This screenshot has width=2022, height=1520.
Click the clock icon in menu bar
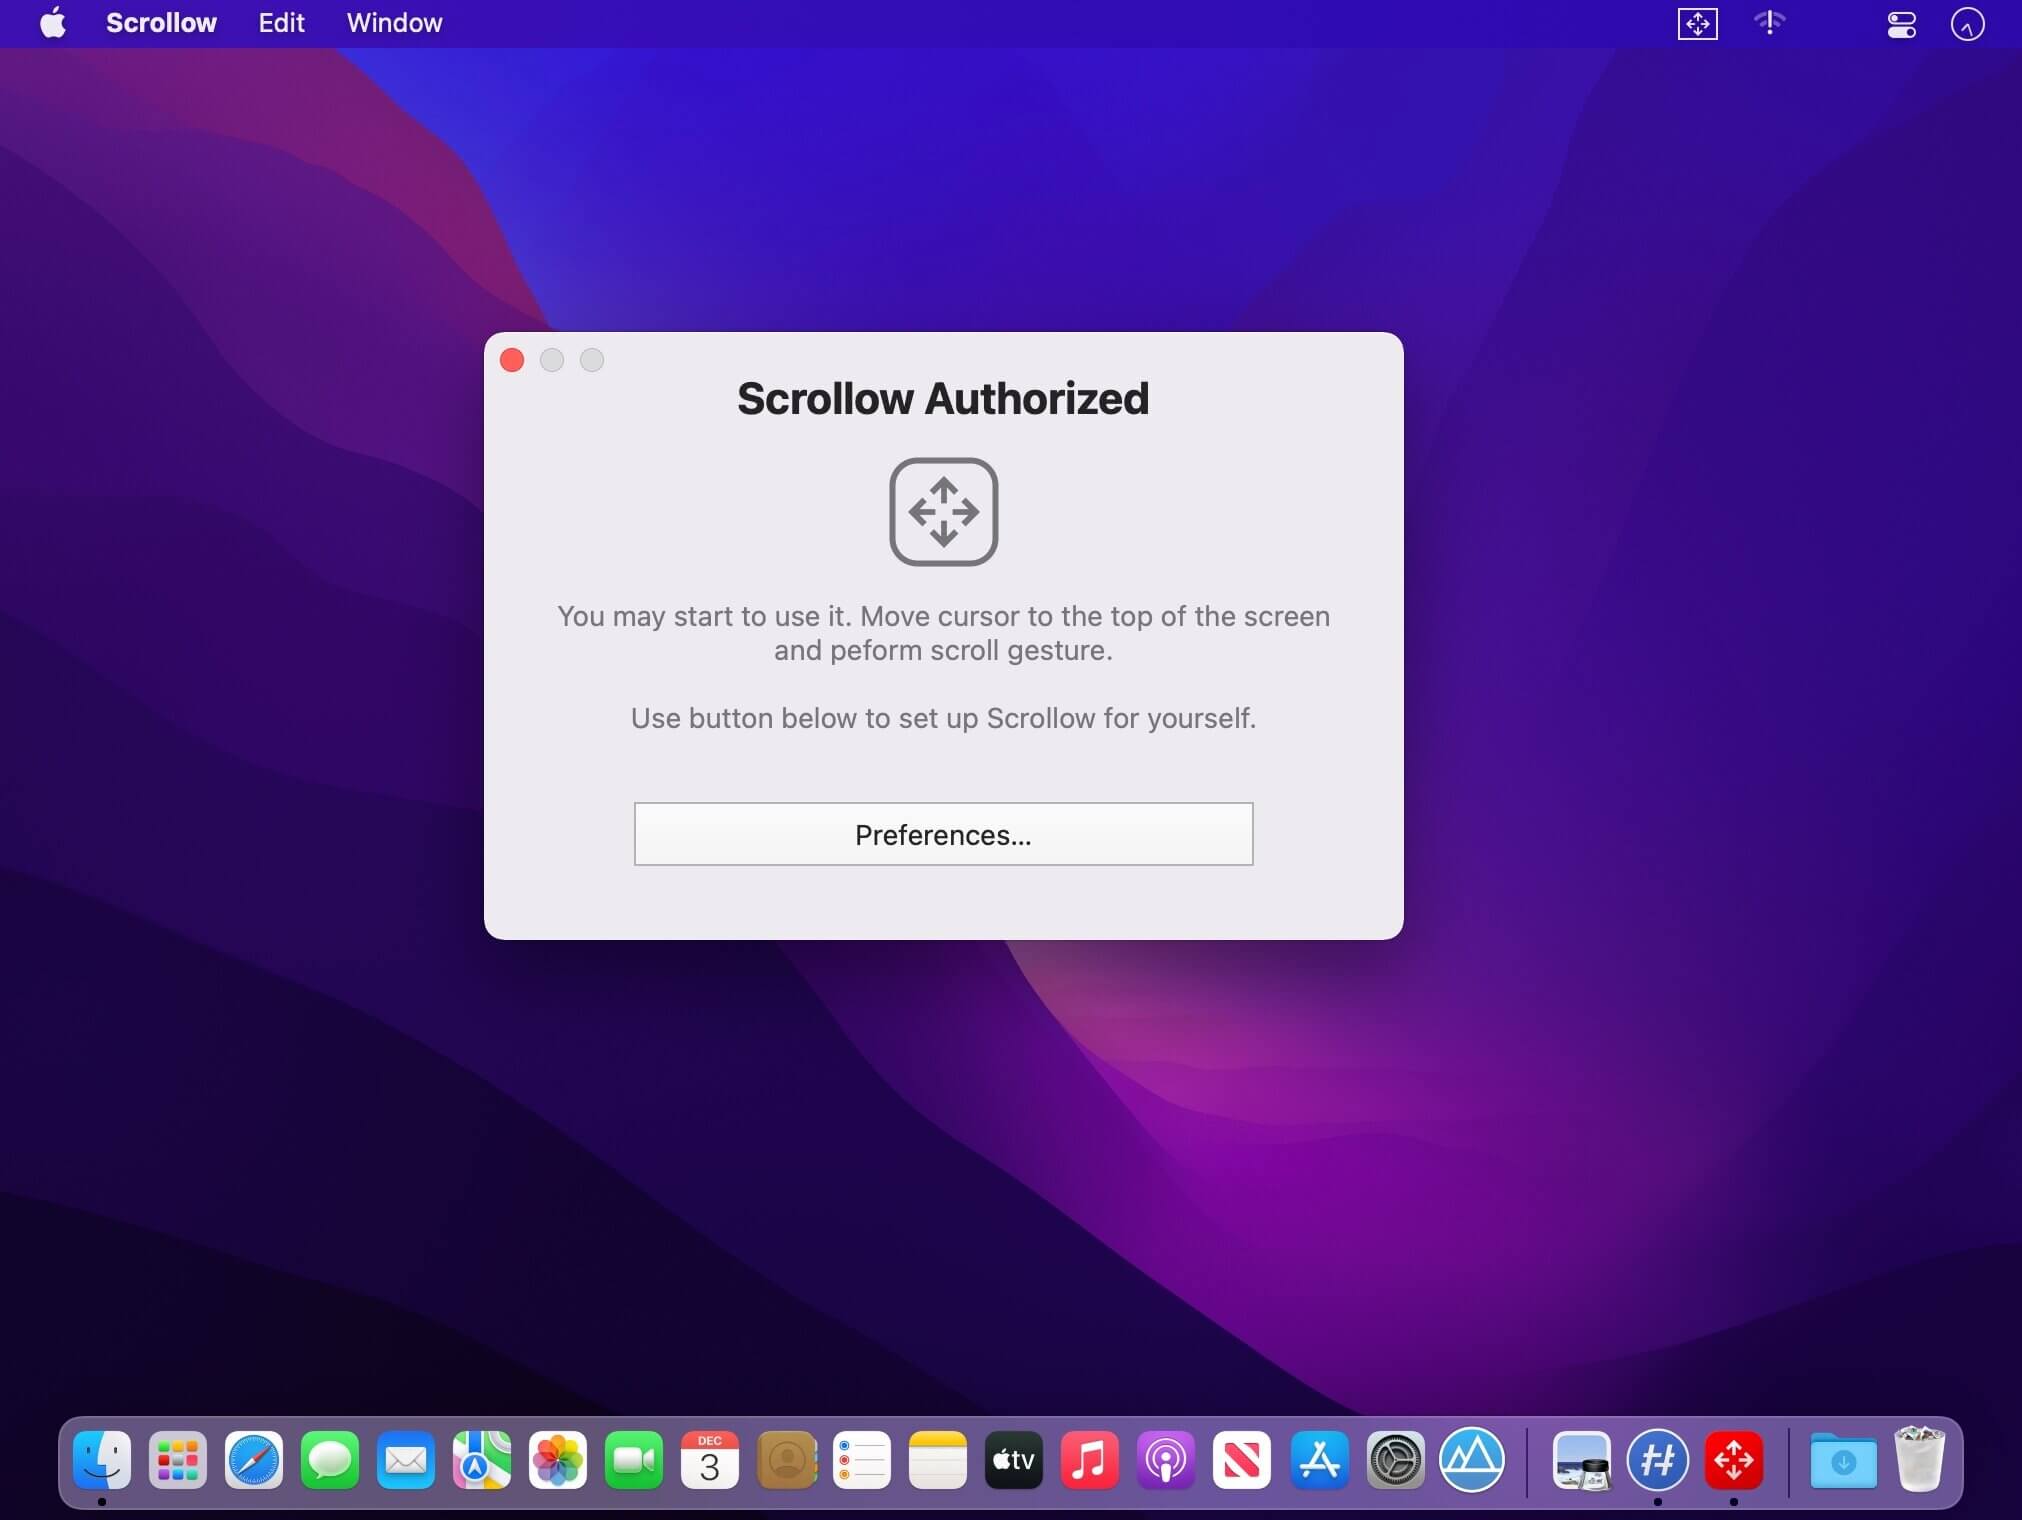(1967, 24)
